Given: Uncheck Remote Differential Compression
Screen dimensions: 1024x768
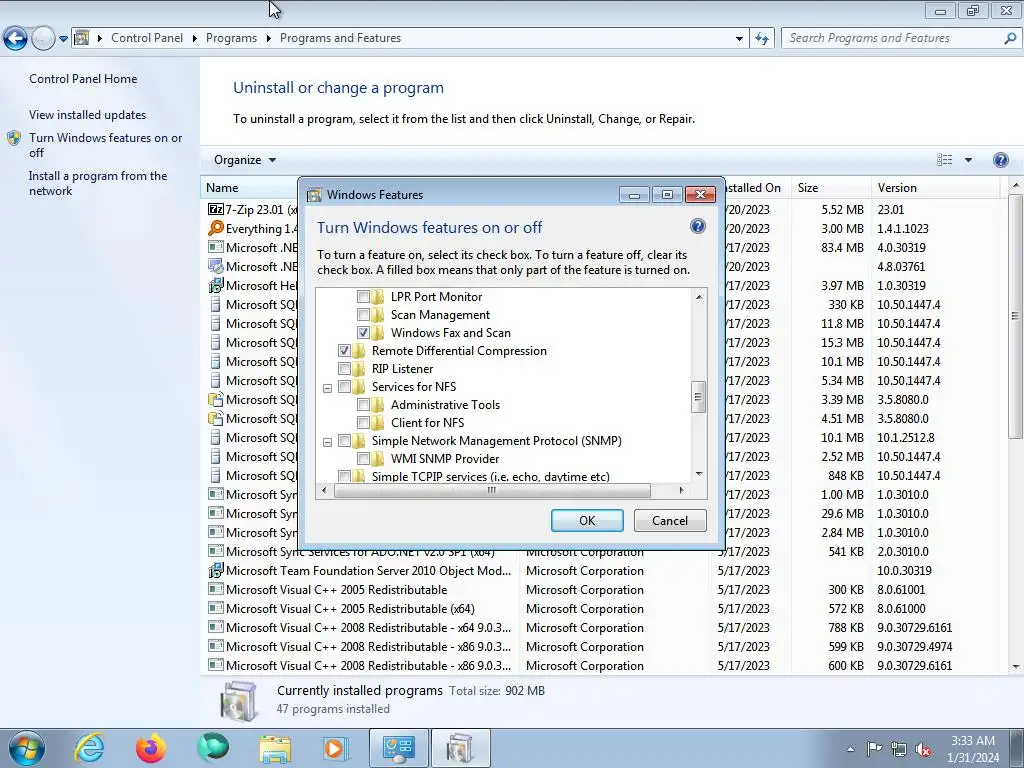Looking at the screenshot, I should pyautogui.click(x=344, y=351).
